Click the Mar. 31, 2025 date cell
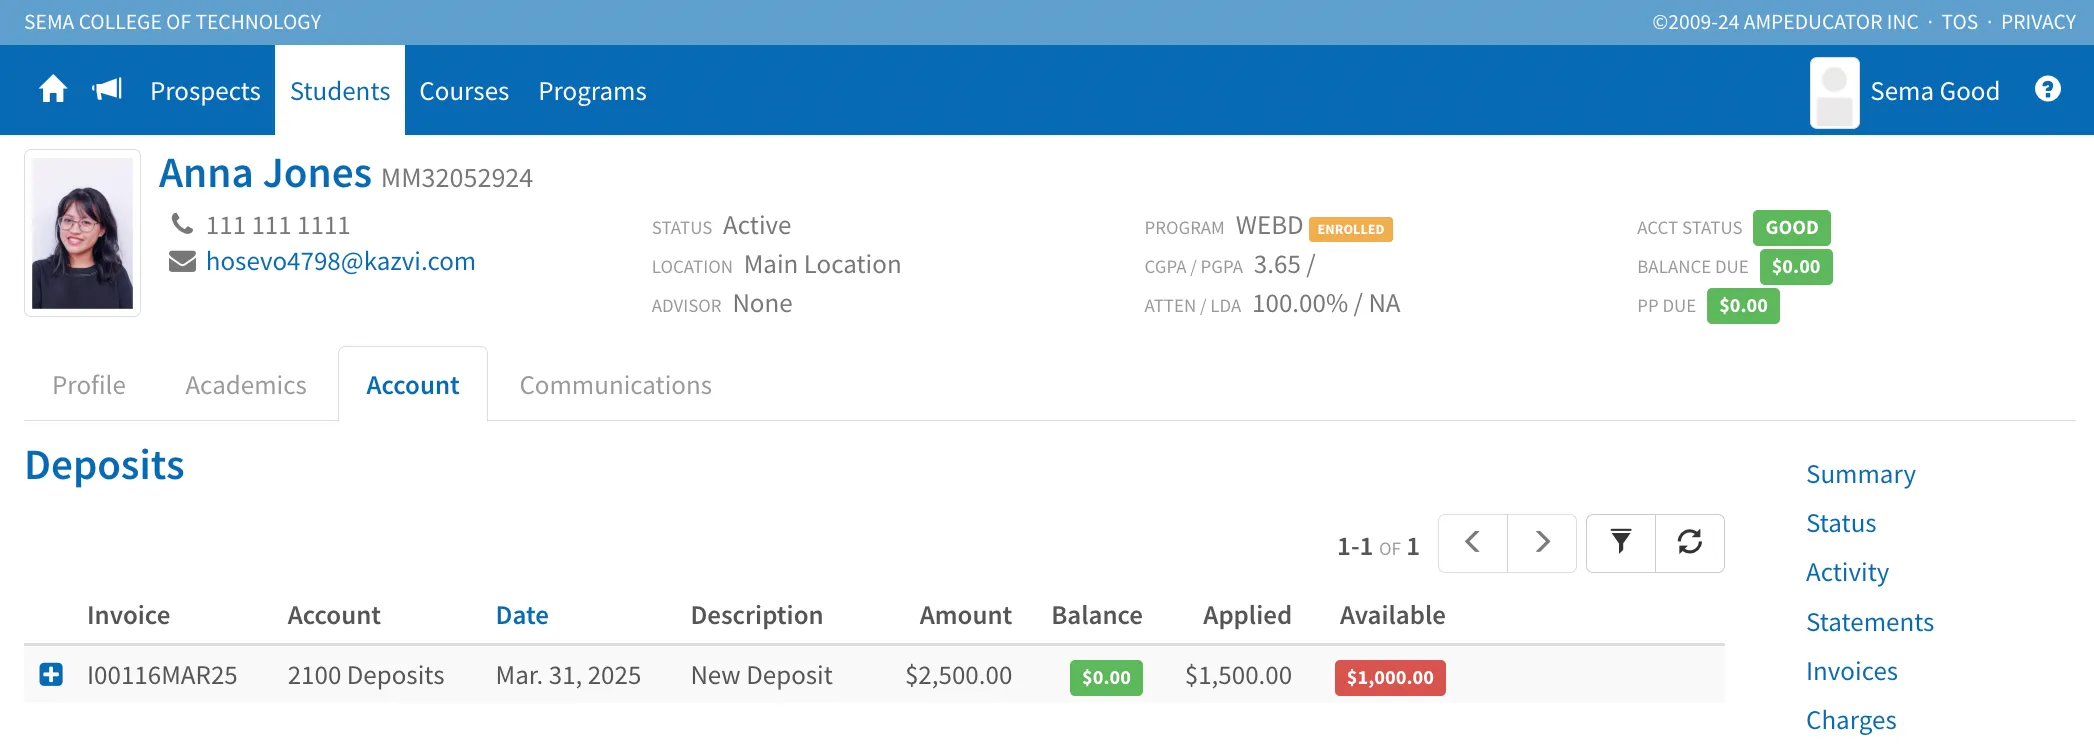The width and height of the screenshot is (2094, 744). click(x=568, y=675)
